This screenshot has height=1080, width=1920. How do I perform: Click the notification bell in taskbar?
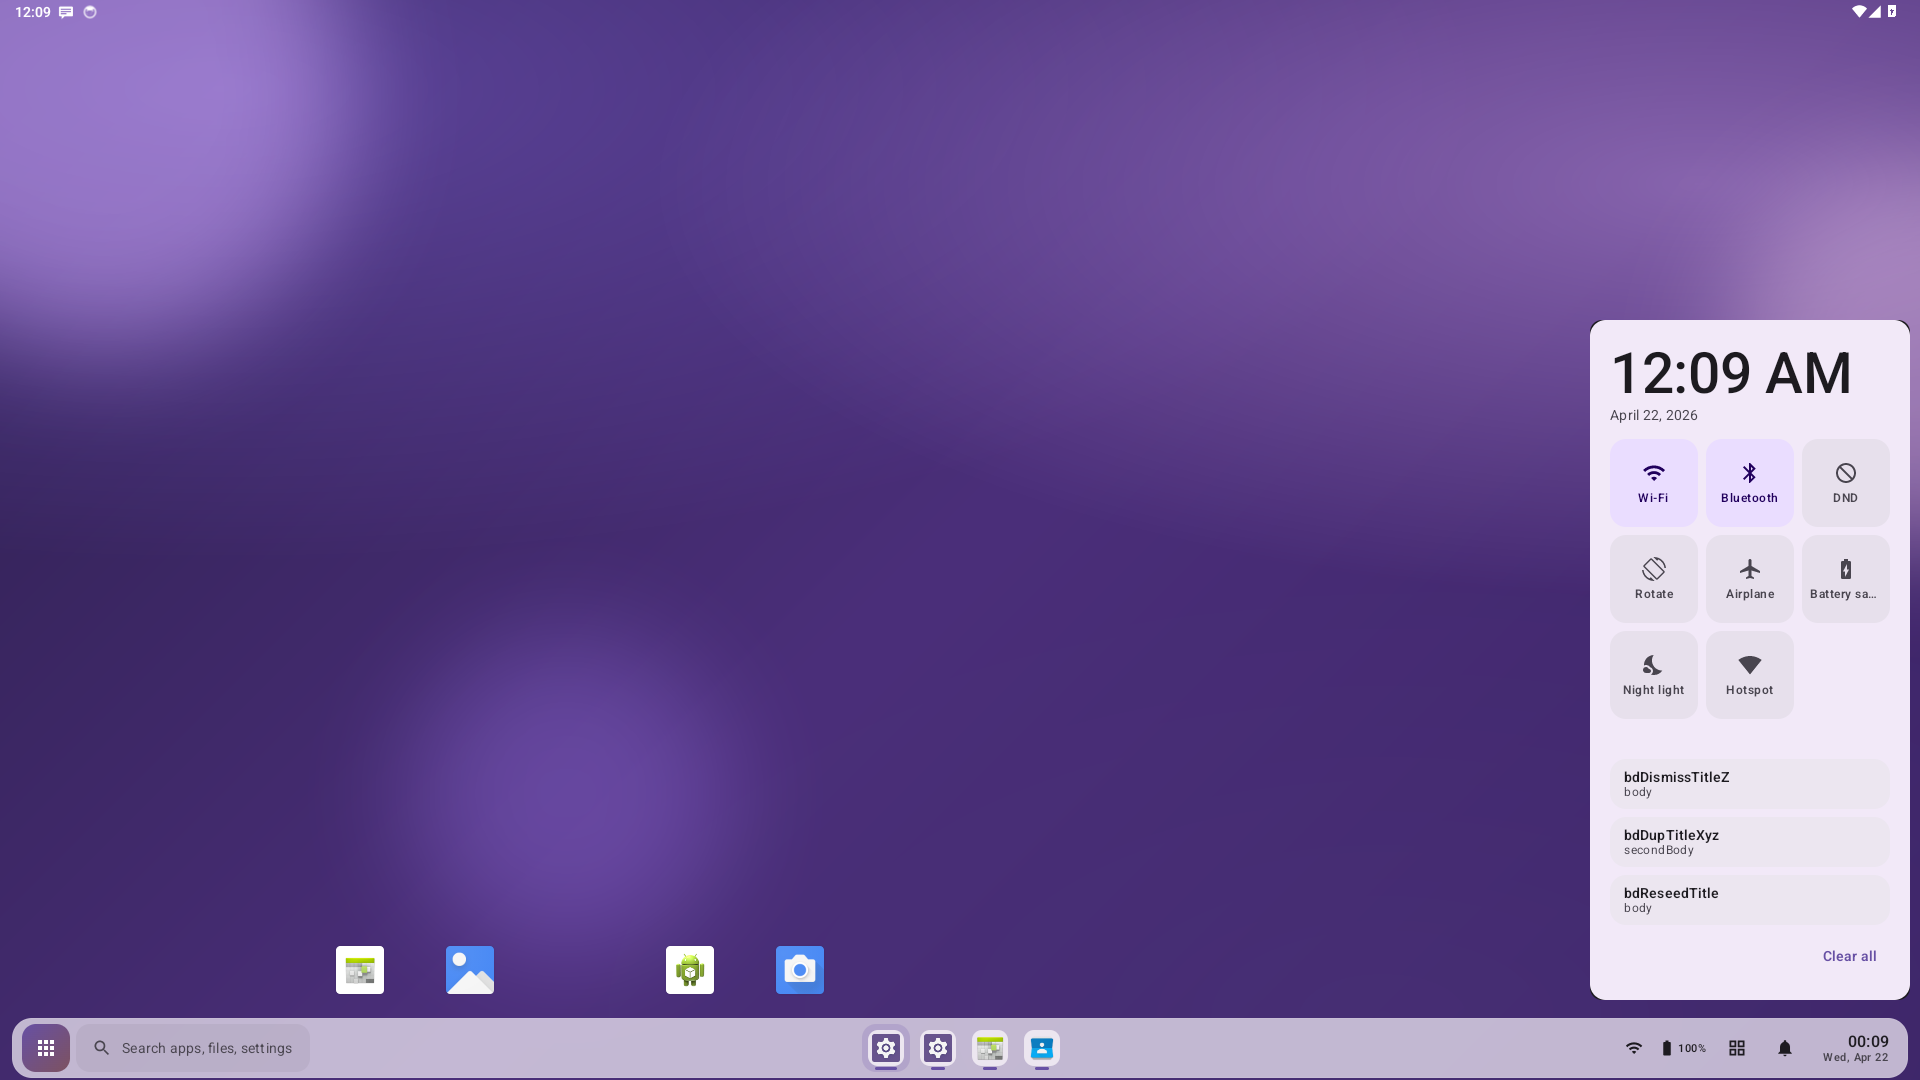pos(1785,1048)
